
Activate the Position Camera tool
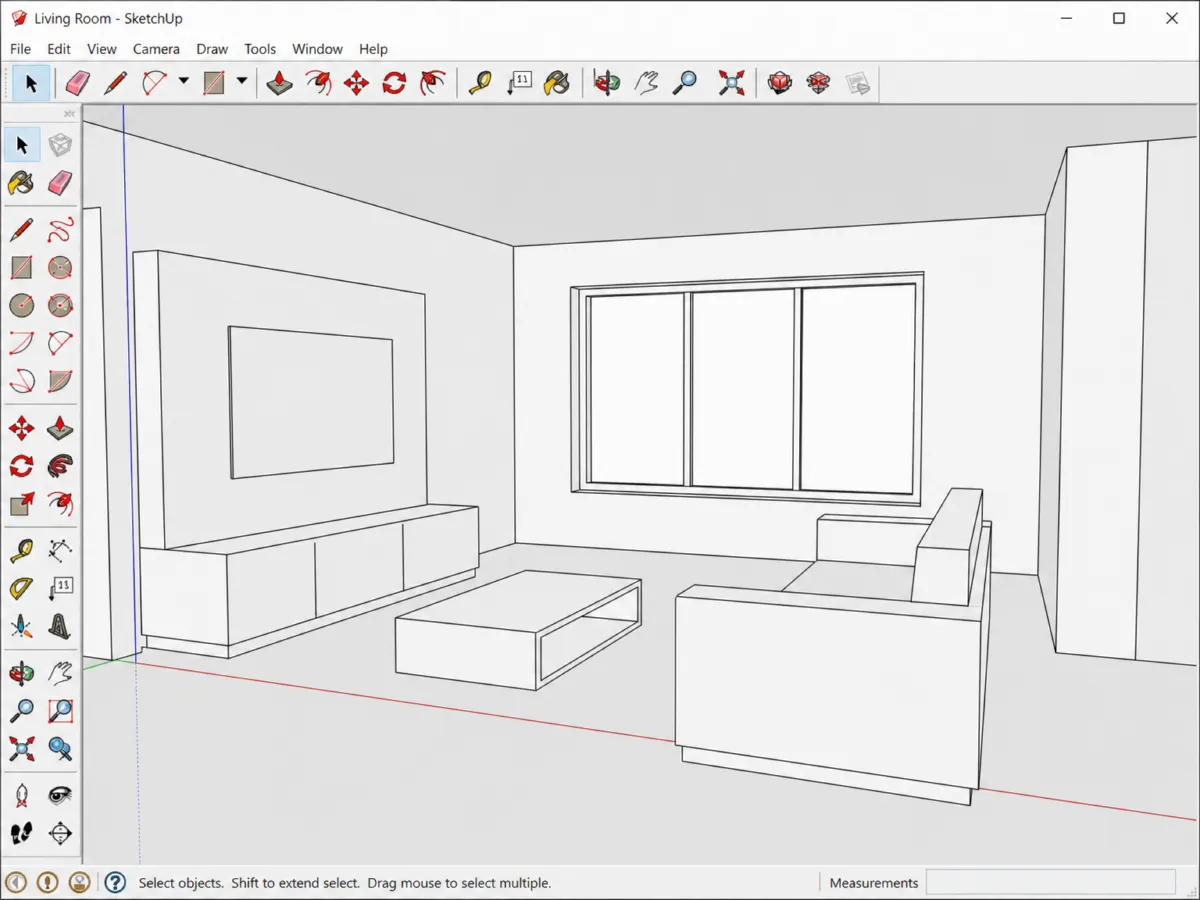[x=21, y=796]
